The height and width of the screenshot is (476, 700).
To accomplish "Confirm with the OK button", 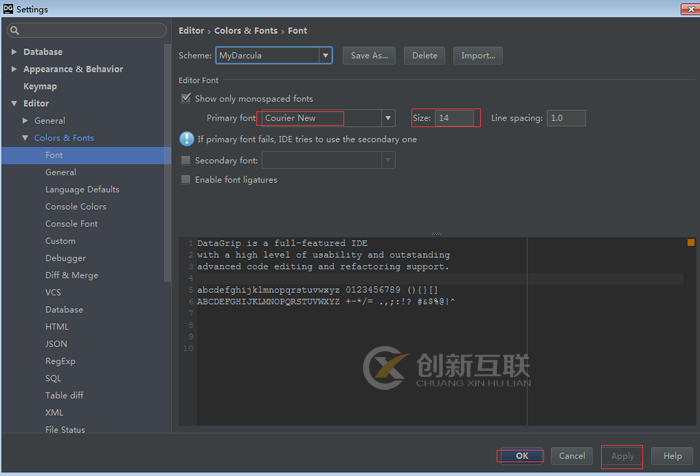I will click(x=522, y=455).
